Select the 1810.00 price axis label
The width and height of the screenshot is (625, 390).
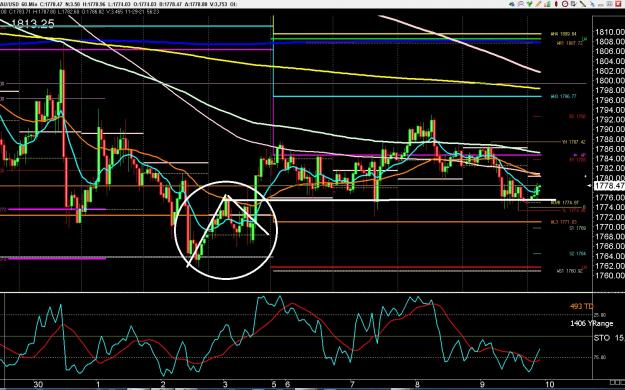pyautogui.click(x=609, y=32)
